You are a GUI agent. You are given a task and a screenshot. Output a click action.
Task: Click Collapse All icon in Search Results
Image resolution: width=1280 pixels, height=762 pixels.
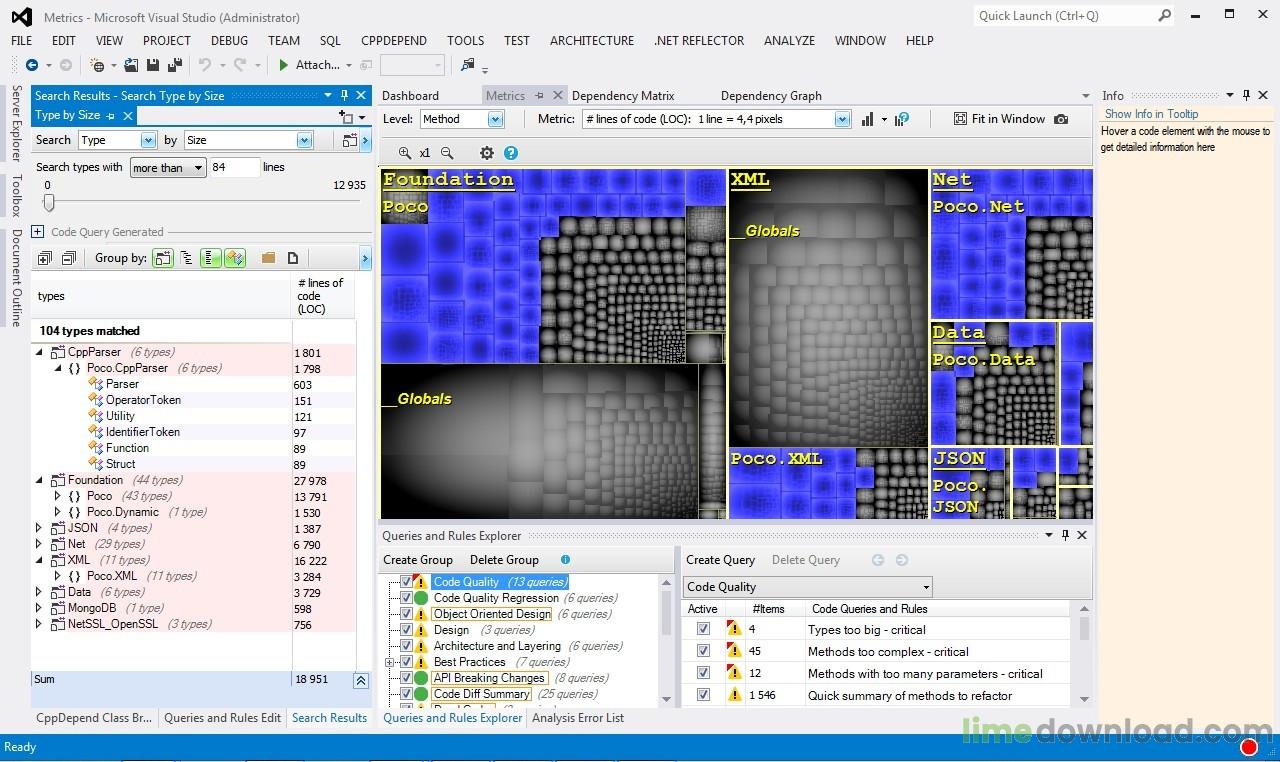click(68, 258)
